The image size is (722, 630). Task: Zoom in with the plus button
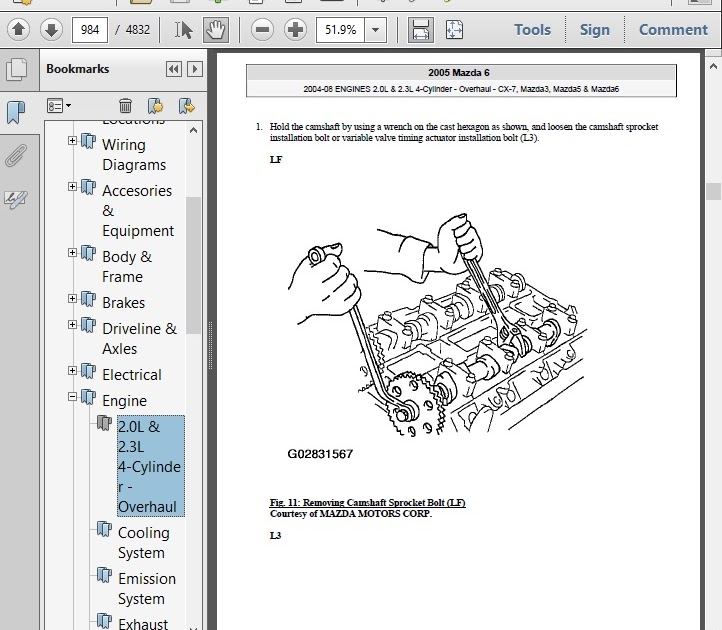[295, 30]
